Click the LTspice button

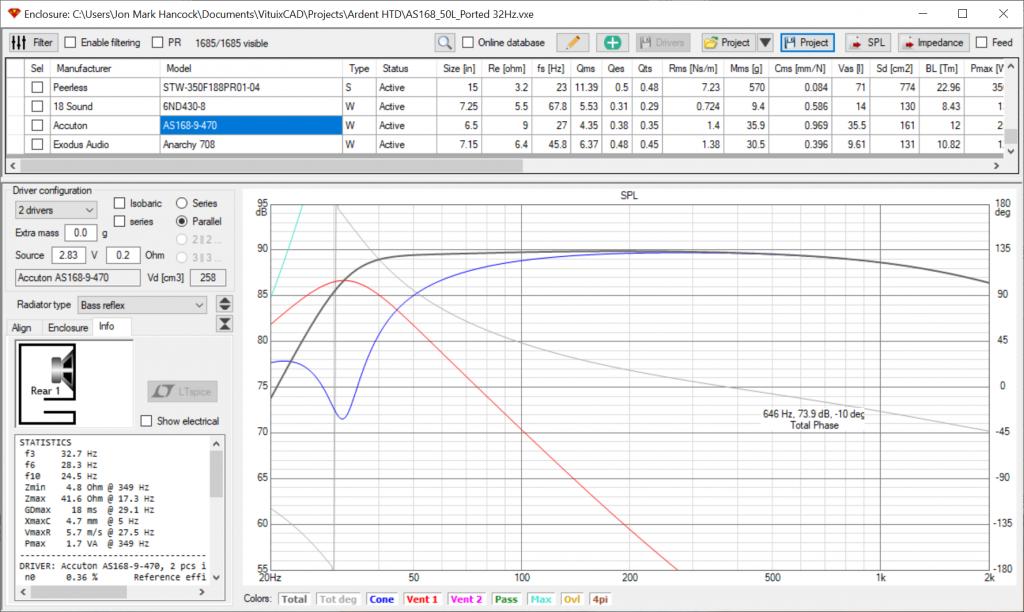(x=182, y=391)
